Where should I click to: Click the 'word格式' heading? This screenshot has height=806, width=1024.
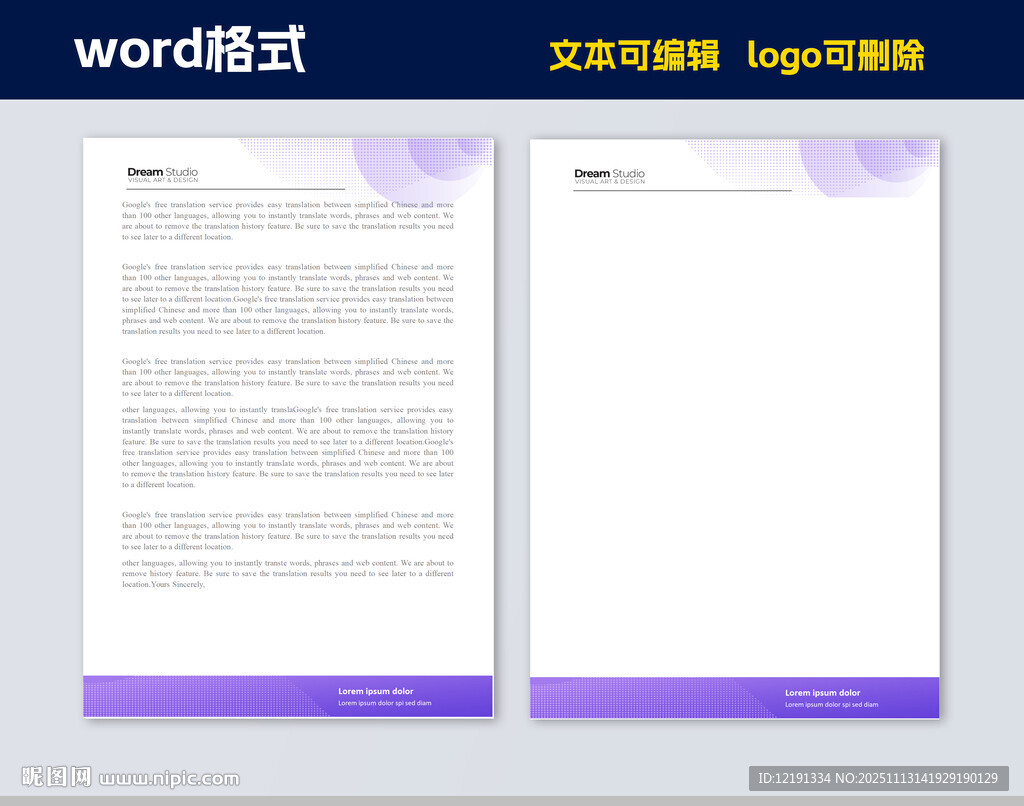192,48
